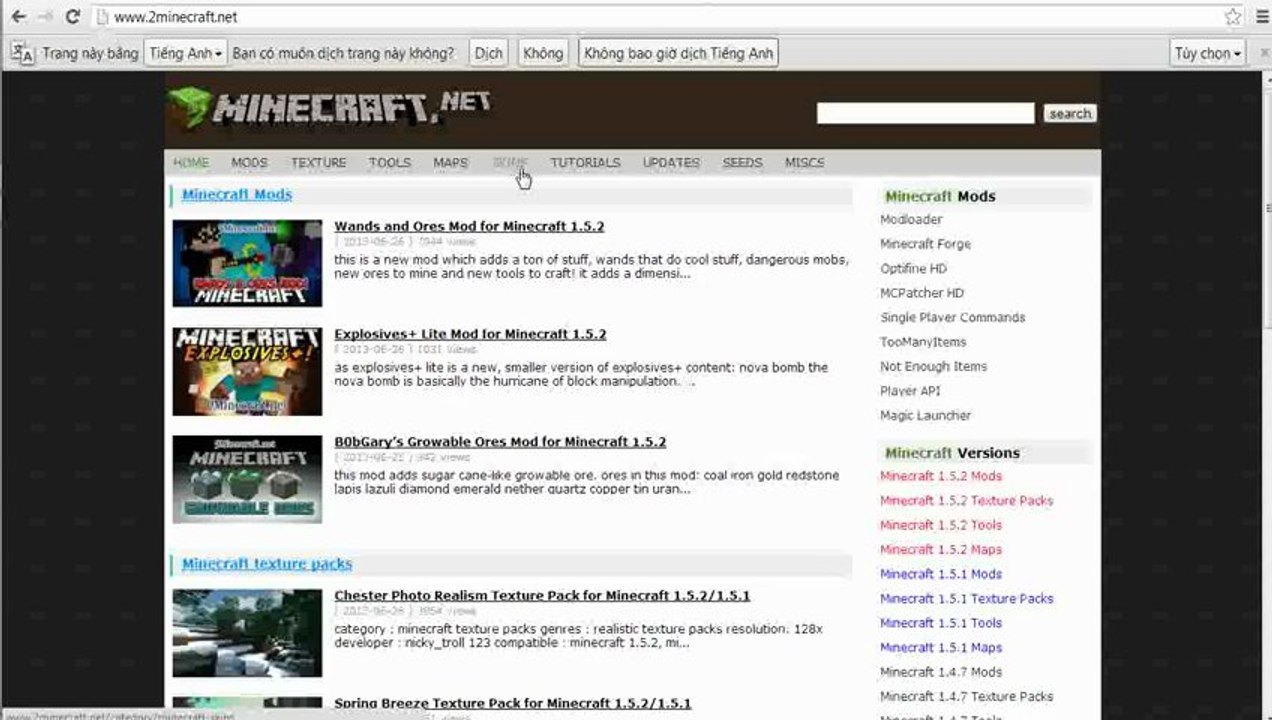This screenshot has height=720, width=1272.
Task: Open the MODS navigation tab
Action: [249, 162]
